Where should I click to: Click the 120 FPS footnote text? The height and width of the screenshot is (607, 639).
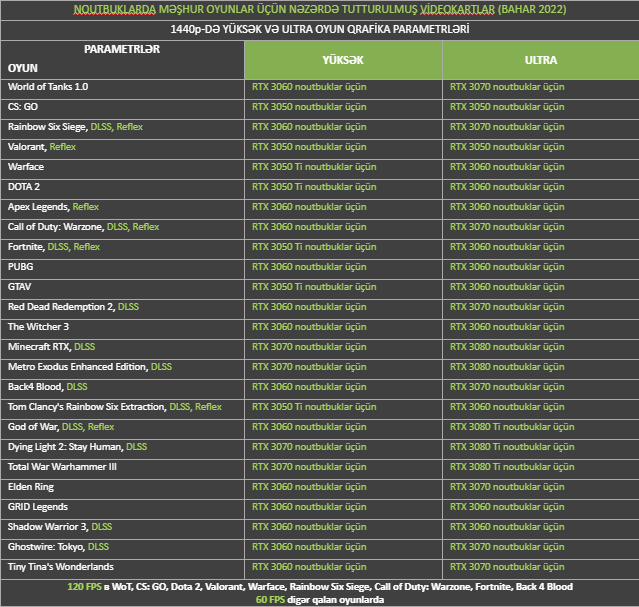point(320,587)
